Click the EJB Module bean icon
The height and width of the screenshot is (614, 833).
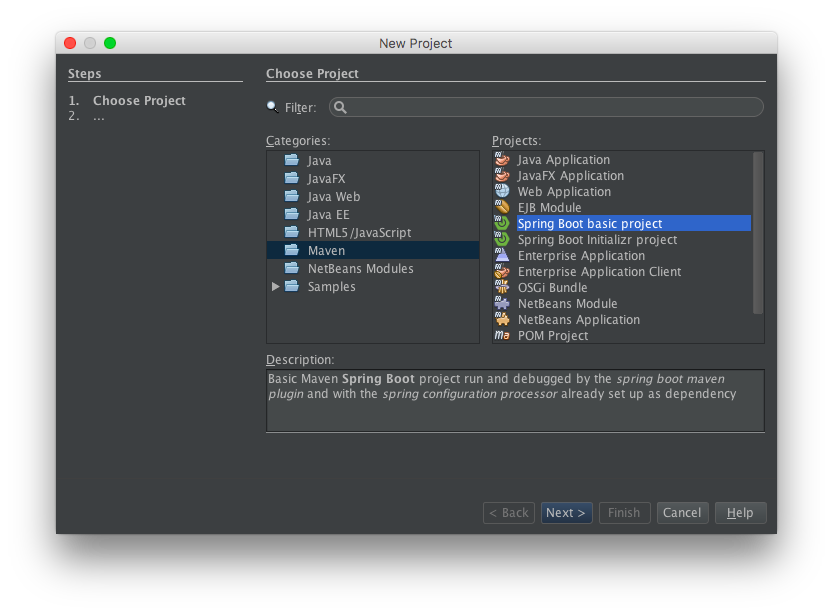click(x=502, y=207)
